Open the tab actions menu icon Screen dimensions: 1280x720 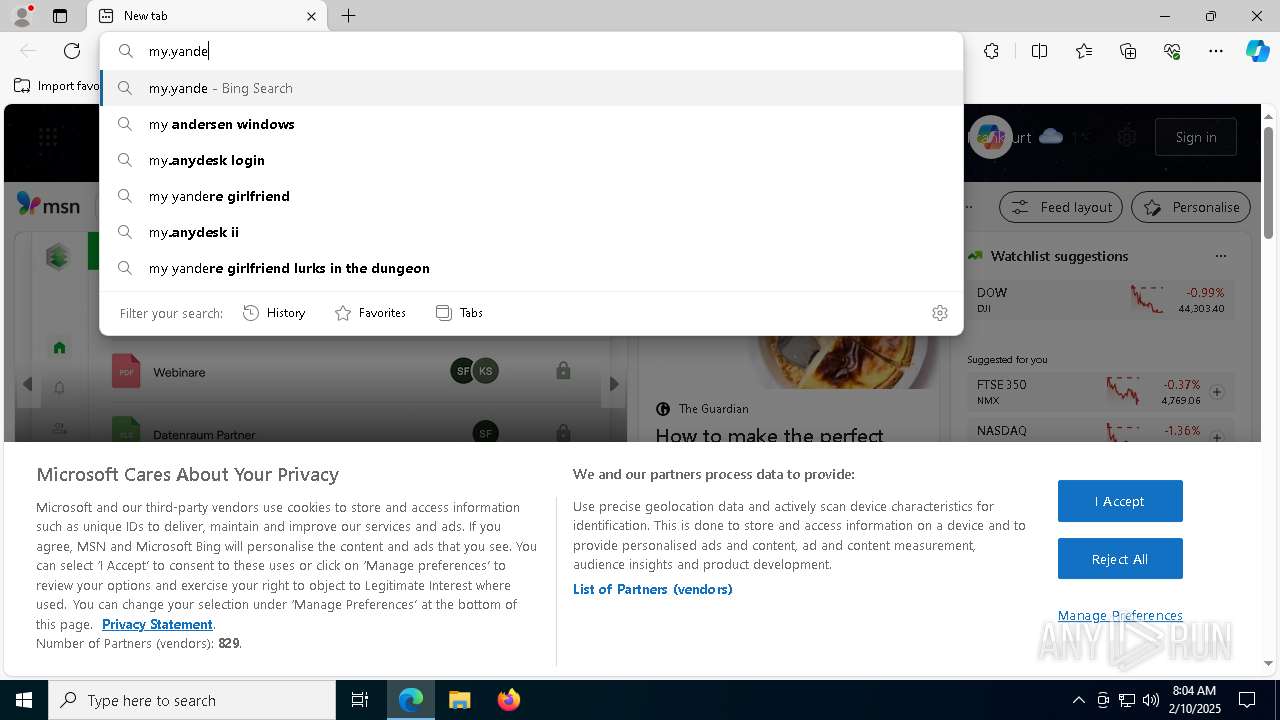point(60,16)
